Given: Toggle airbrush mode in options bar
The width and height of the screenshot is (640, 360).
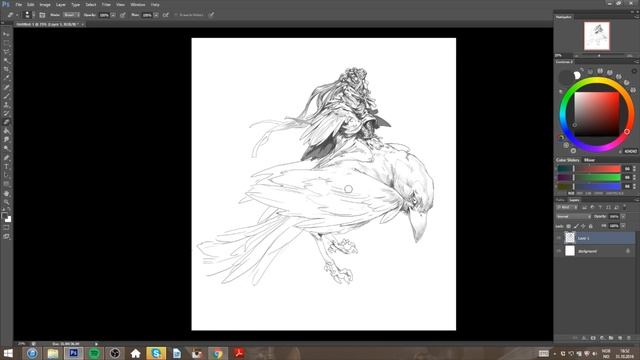Looking at the screenshot, I should (x=166, y=15).
